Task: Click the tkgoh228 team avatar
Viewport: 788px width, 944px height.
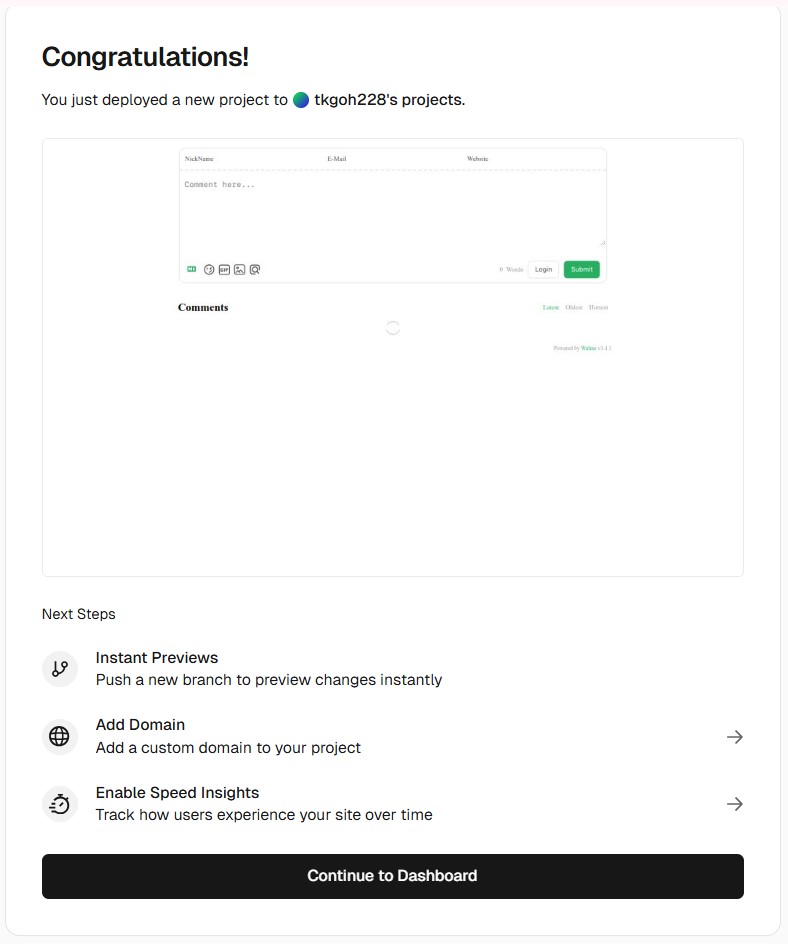Action: (x=301, y=100)
